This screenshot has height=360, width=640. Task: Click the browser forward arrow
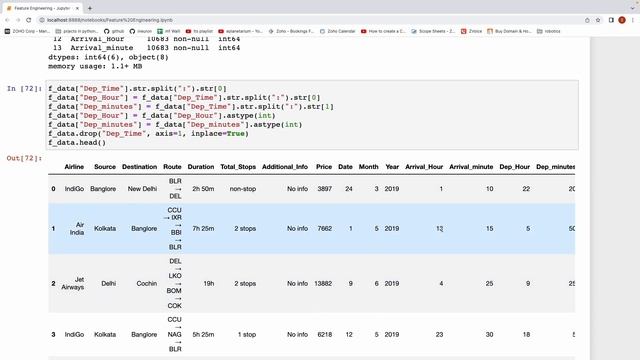pos(18,20)
